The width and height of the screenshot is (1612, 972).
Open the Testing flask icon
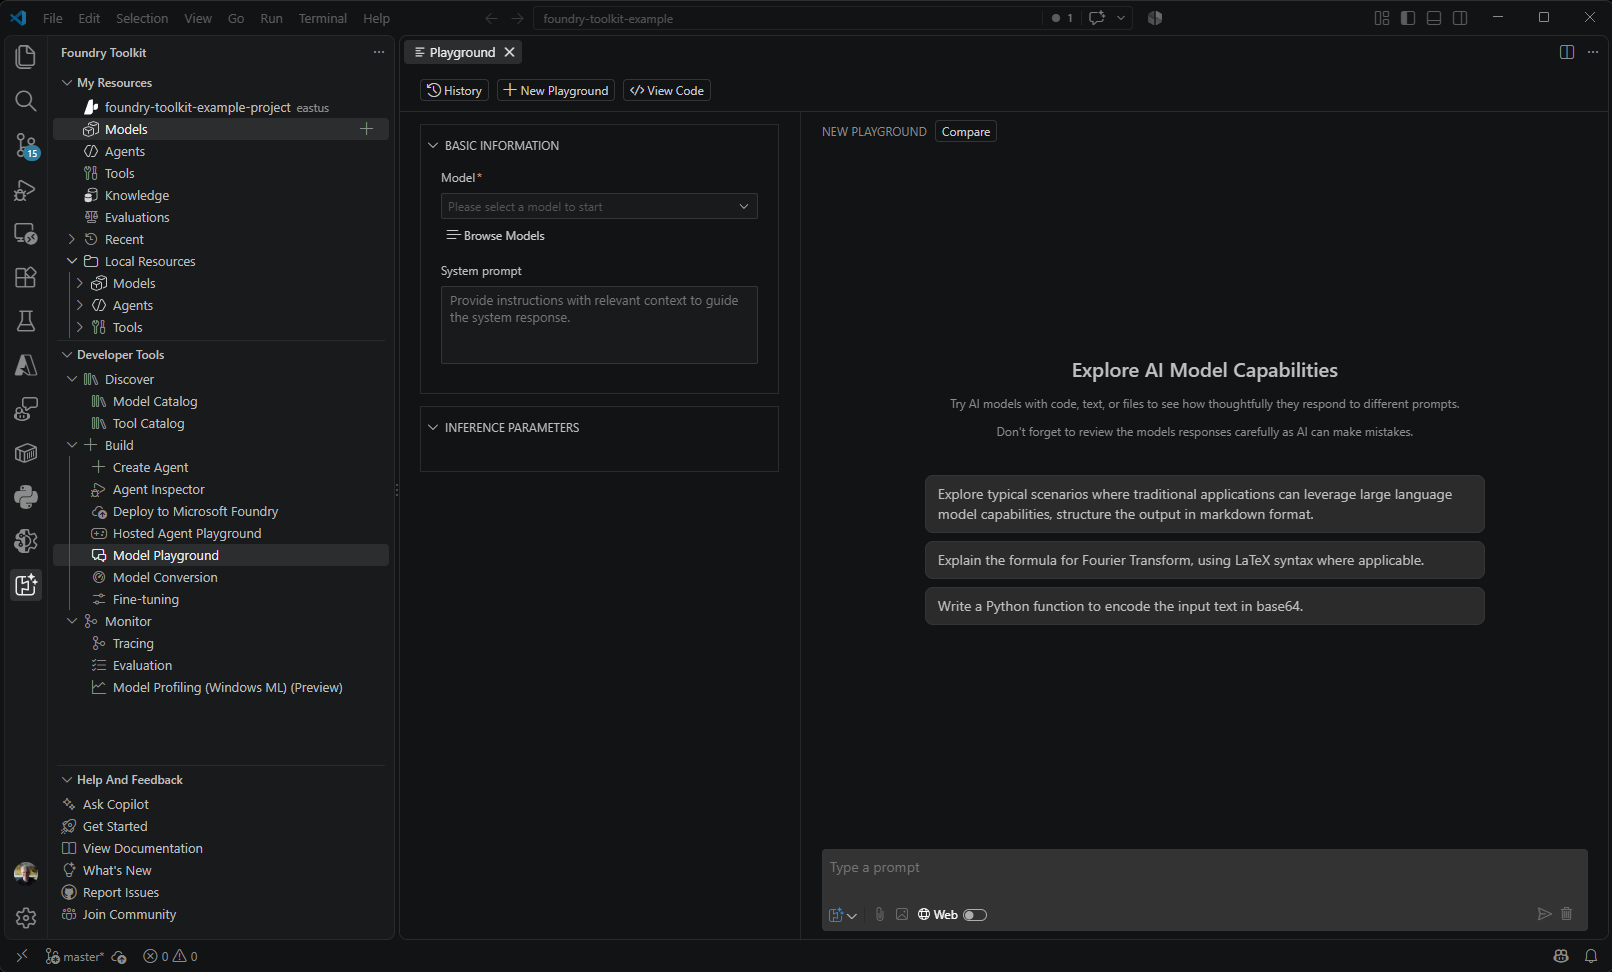click(26, 321)
